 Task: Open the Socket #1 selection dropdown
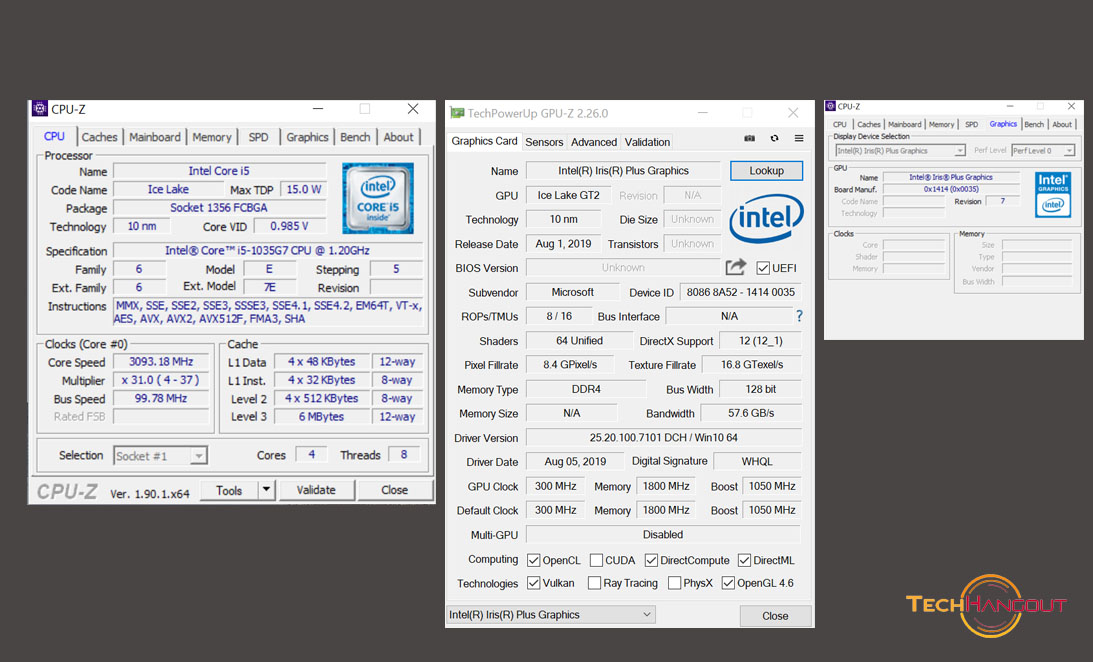point(160,456)
